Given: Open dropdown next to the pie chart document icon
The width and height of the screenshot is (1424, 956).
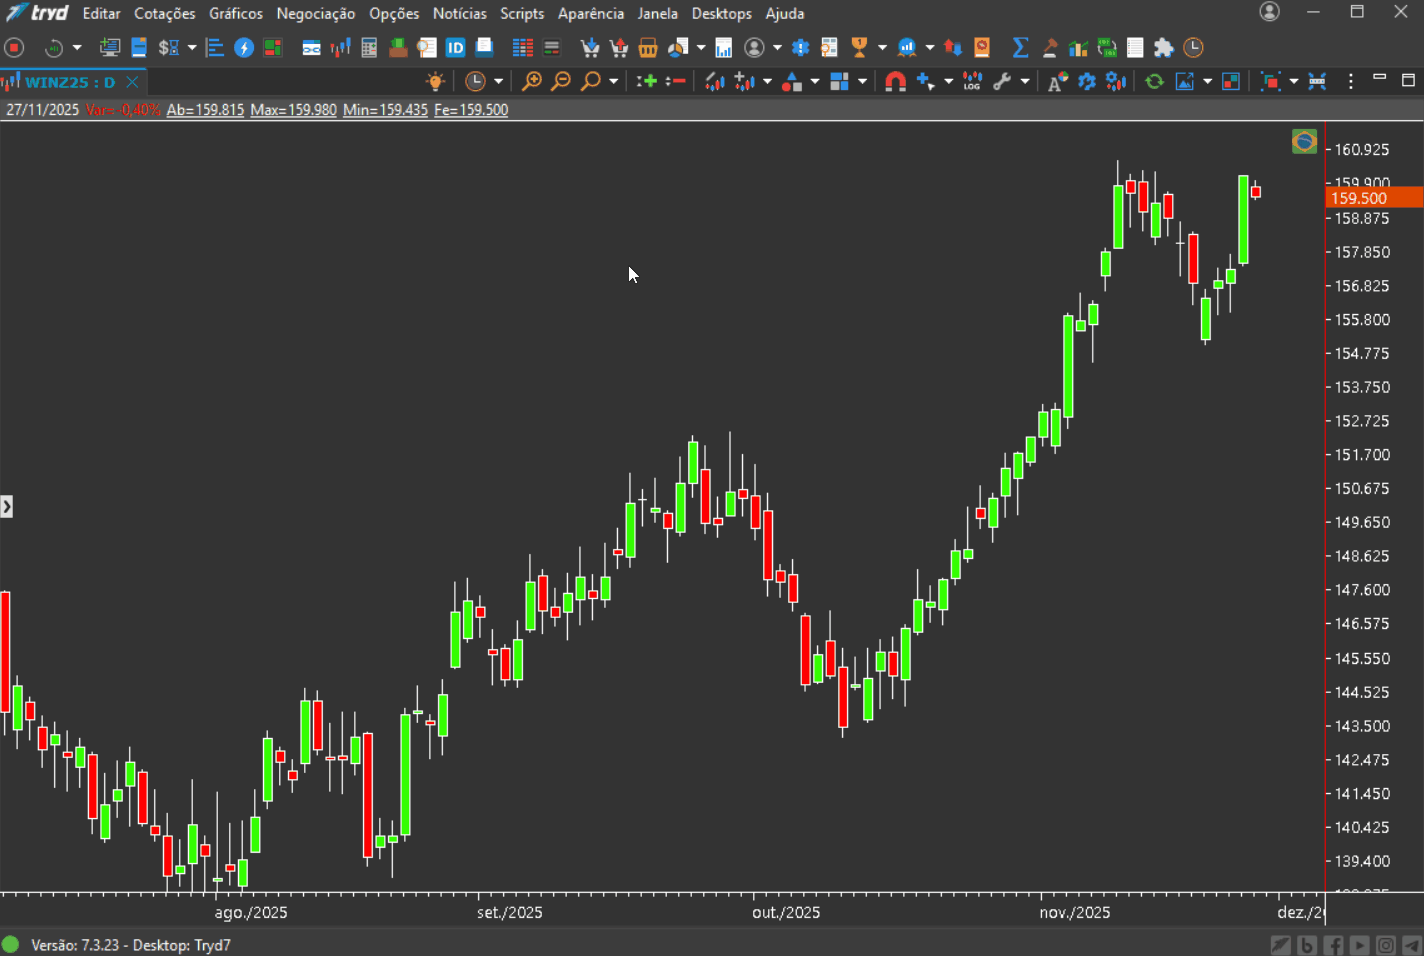Looking at the screenshot, I should coord(701,47).
